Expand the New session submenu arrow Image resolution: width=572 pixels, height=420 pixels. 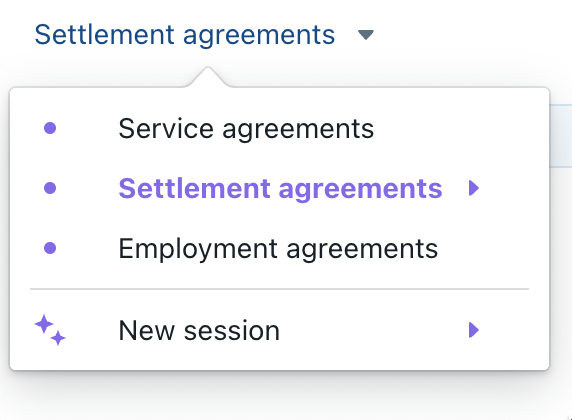(474, 330)
